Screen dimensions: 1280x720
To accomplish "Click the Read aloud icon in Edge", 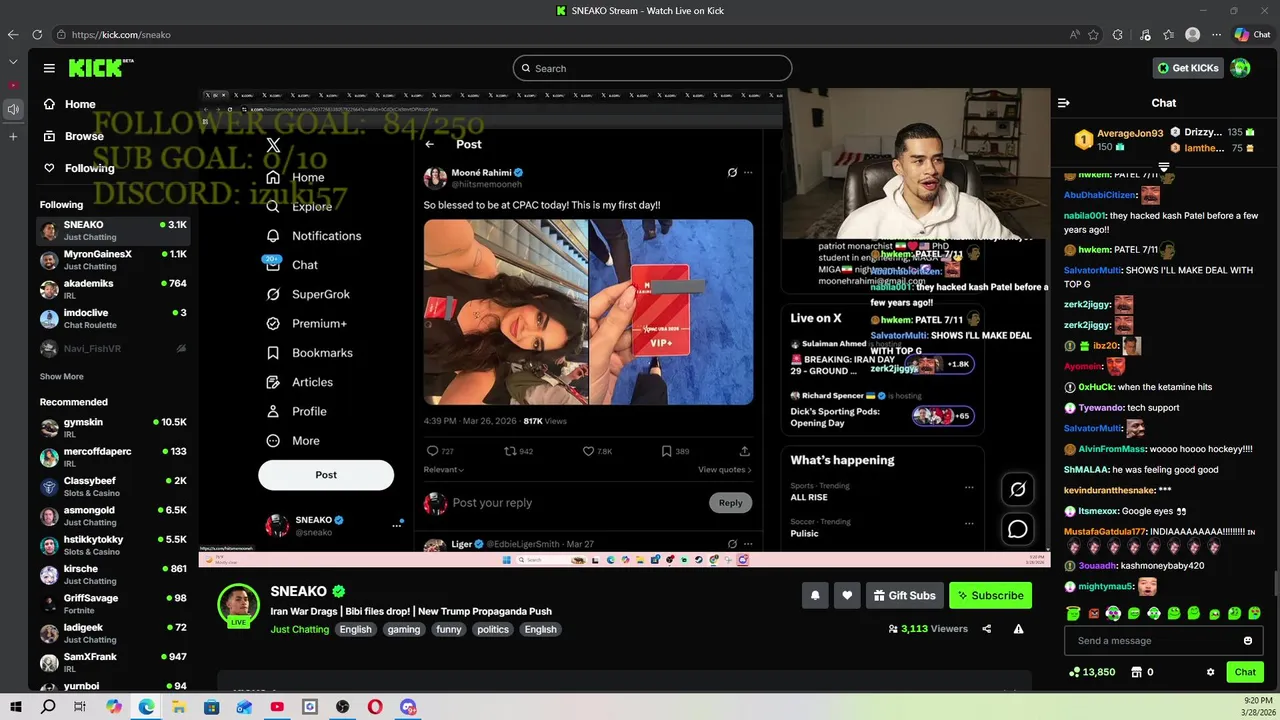I will tap(1075, 34).
